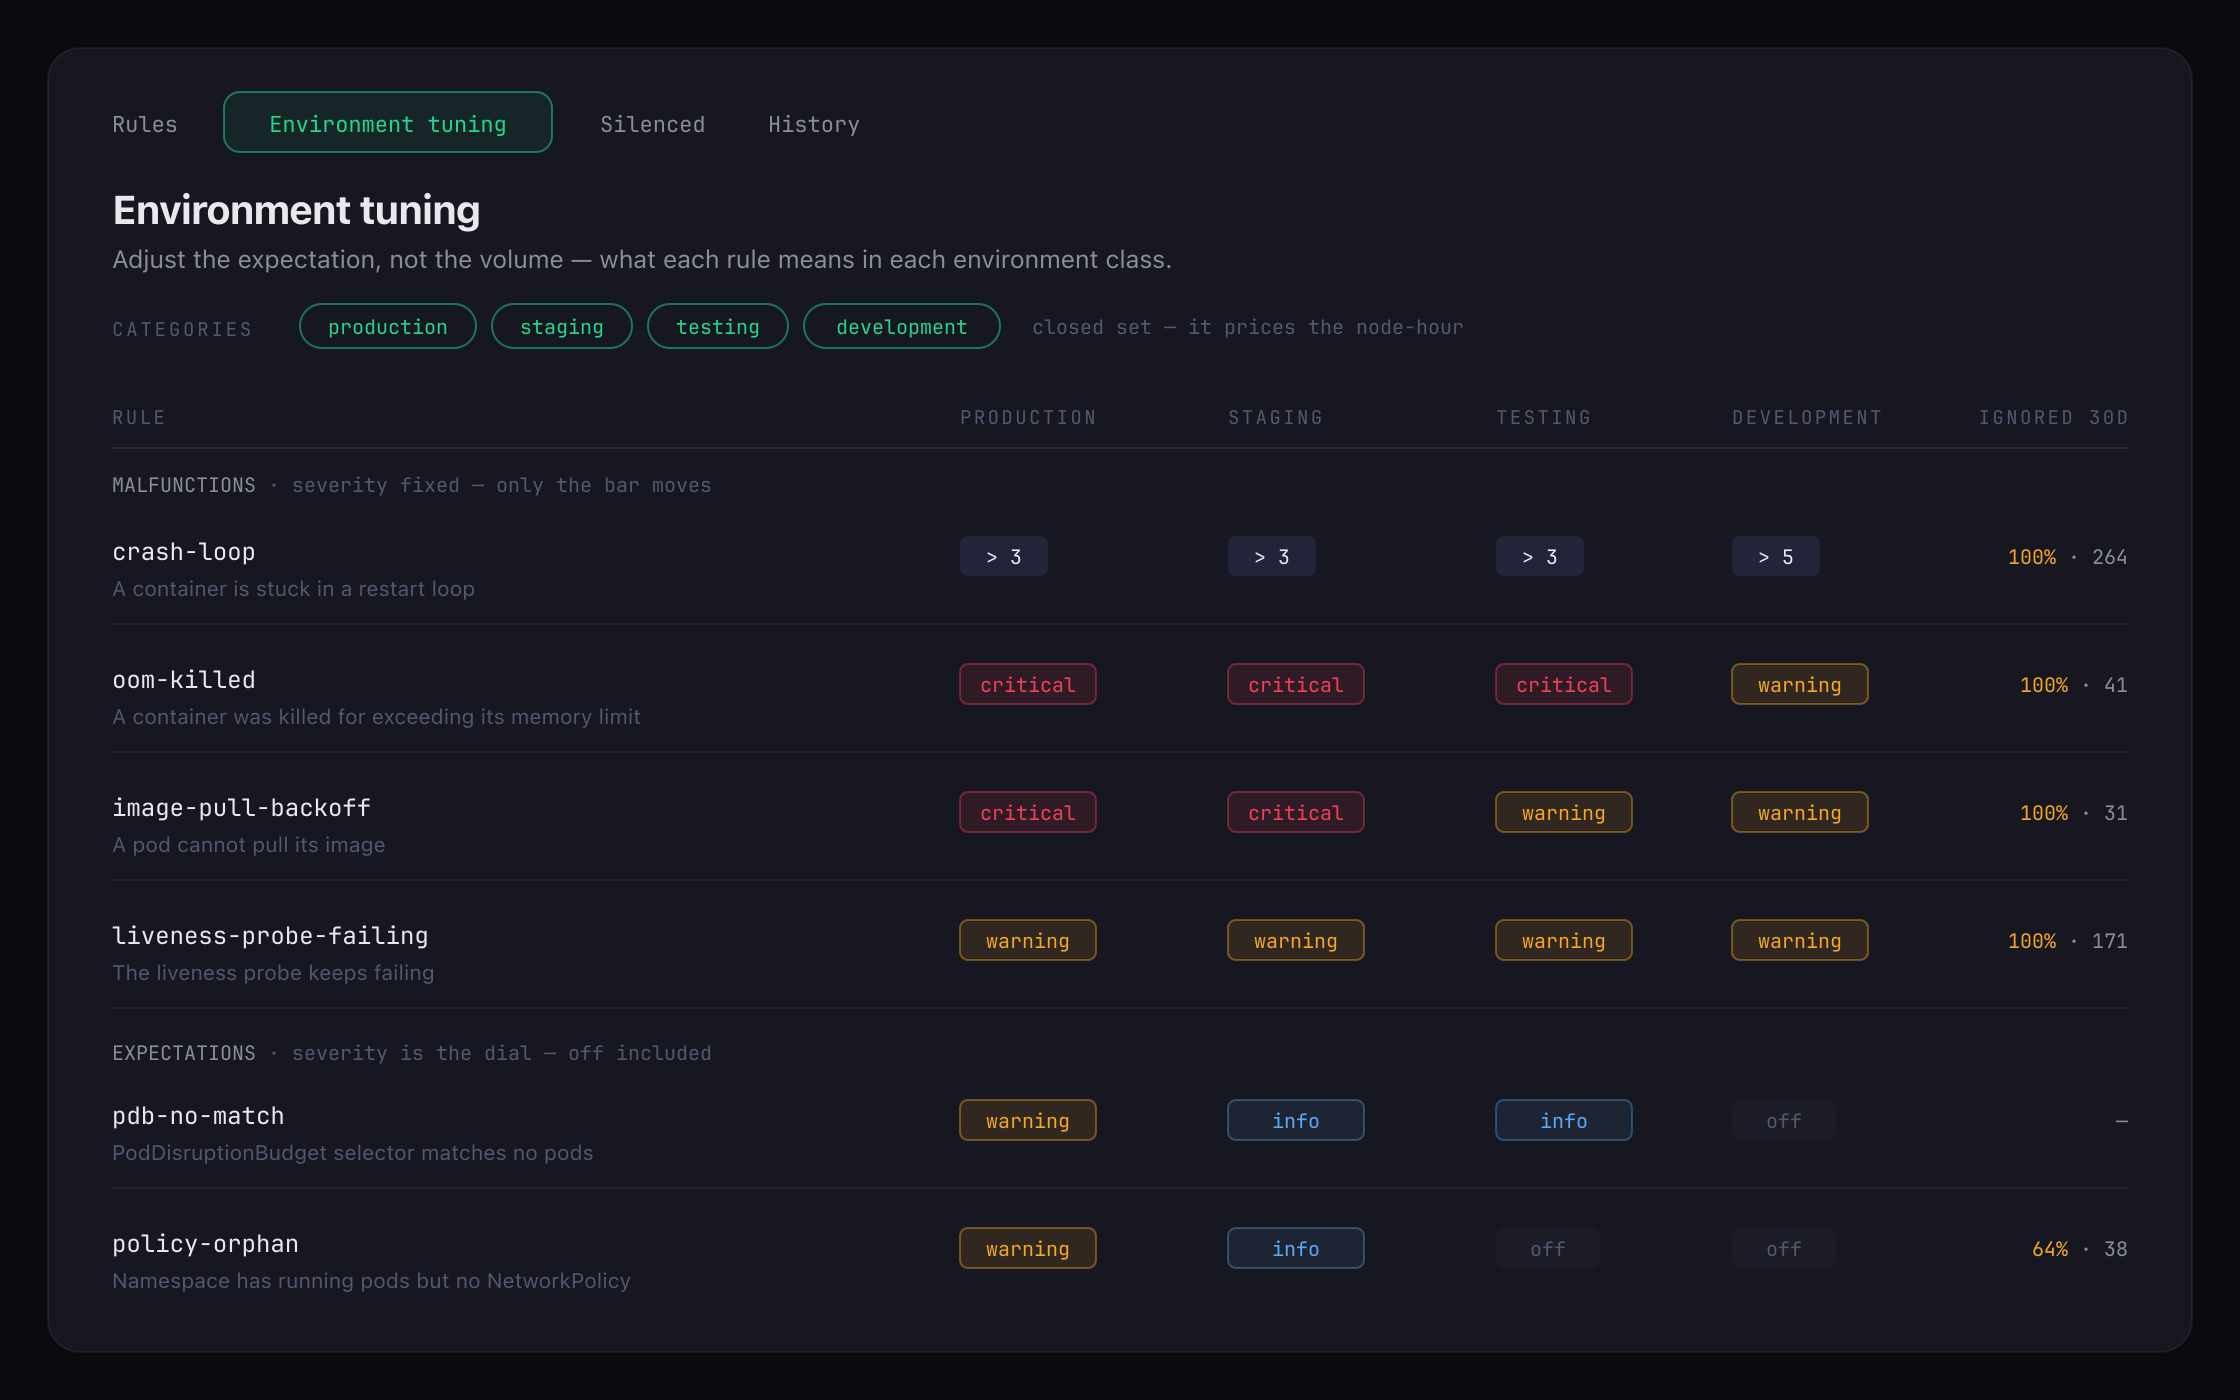Select the oom-killed rule name
The width and height of the screenshot is (2240, 1400).
point(184,680)
